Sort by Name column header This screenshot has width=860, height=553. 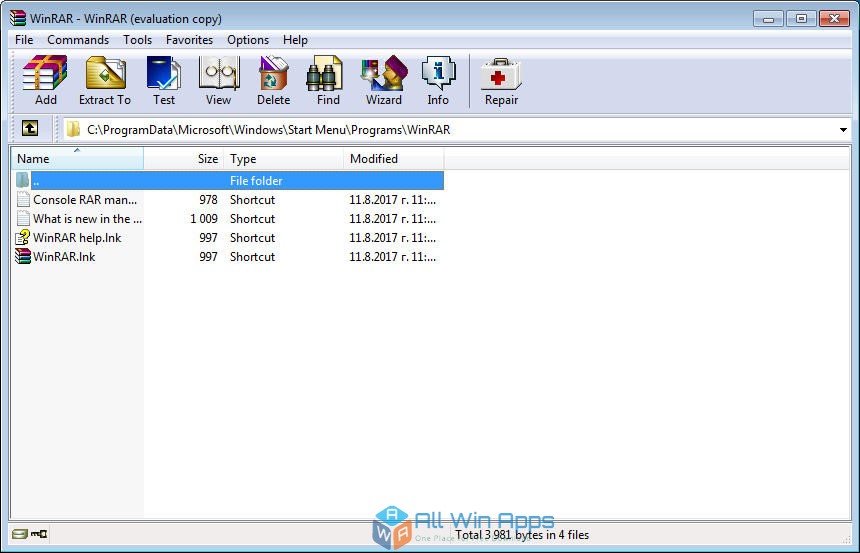[77, 159]
